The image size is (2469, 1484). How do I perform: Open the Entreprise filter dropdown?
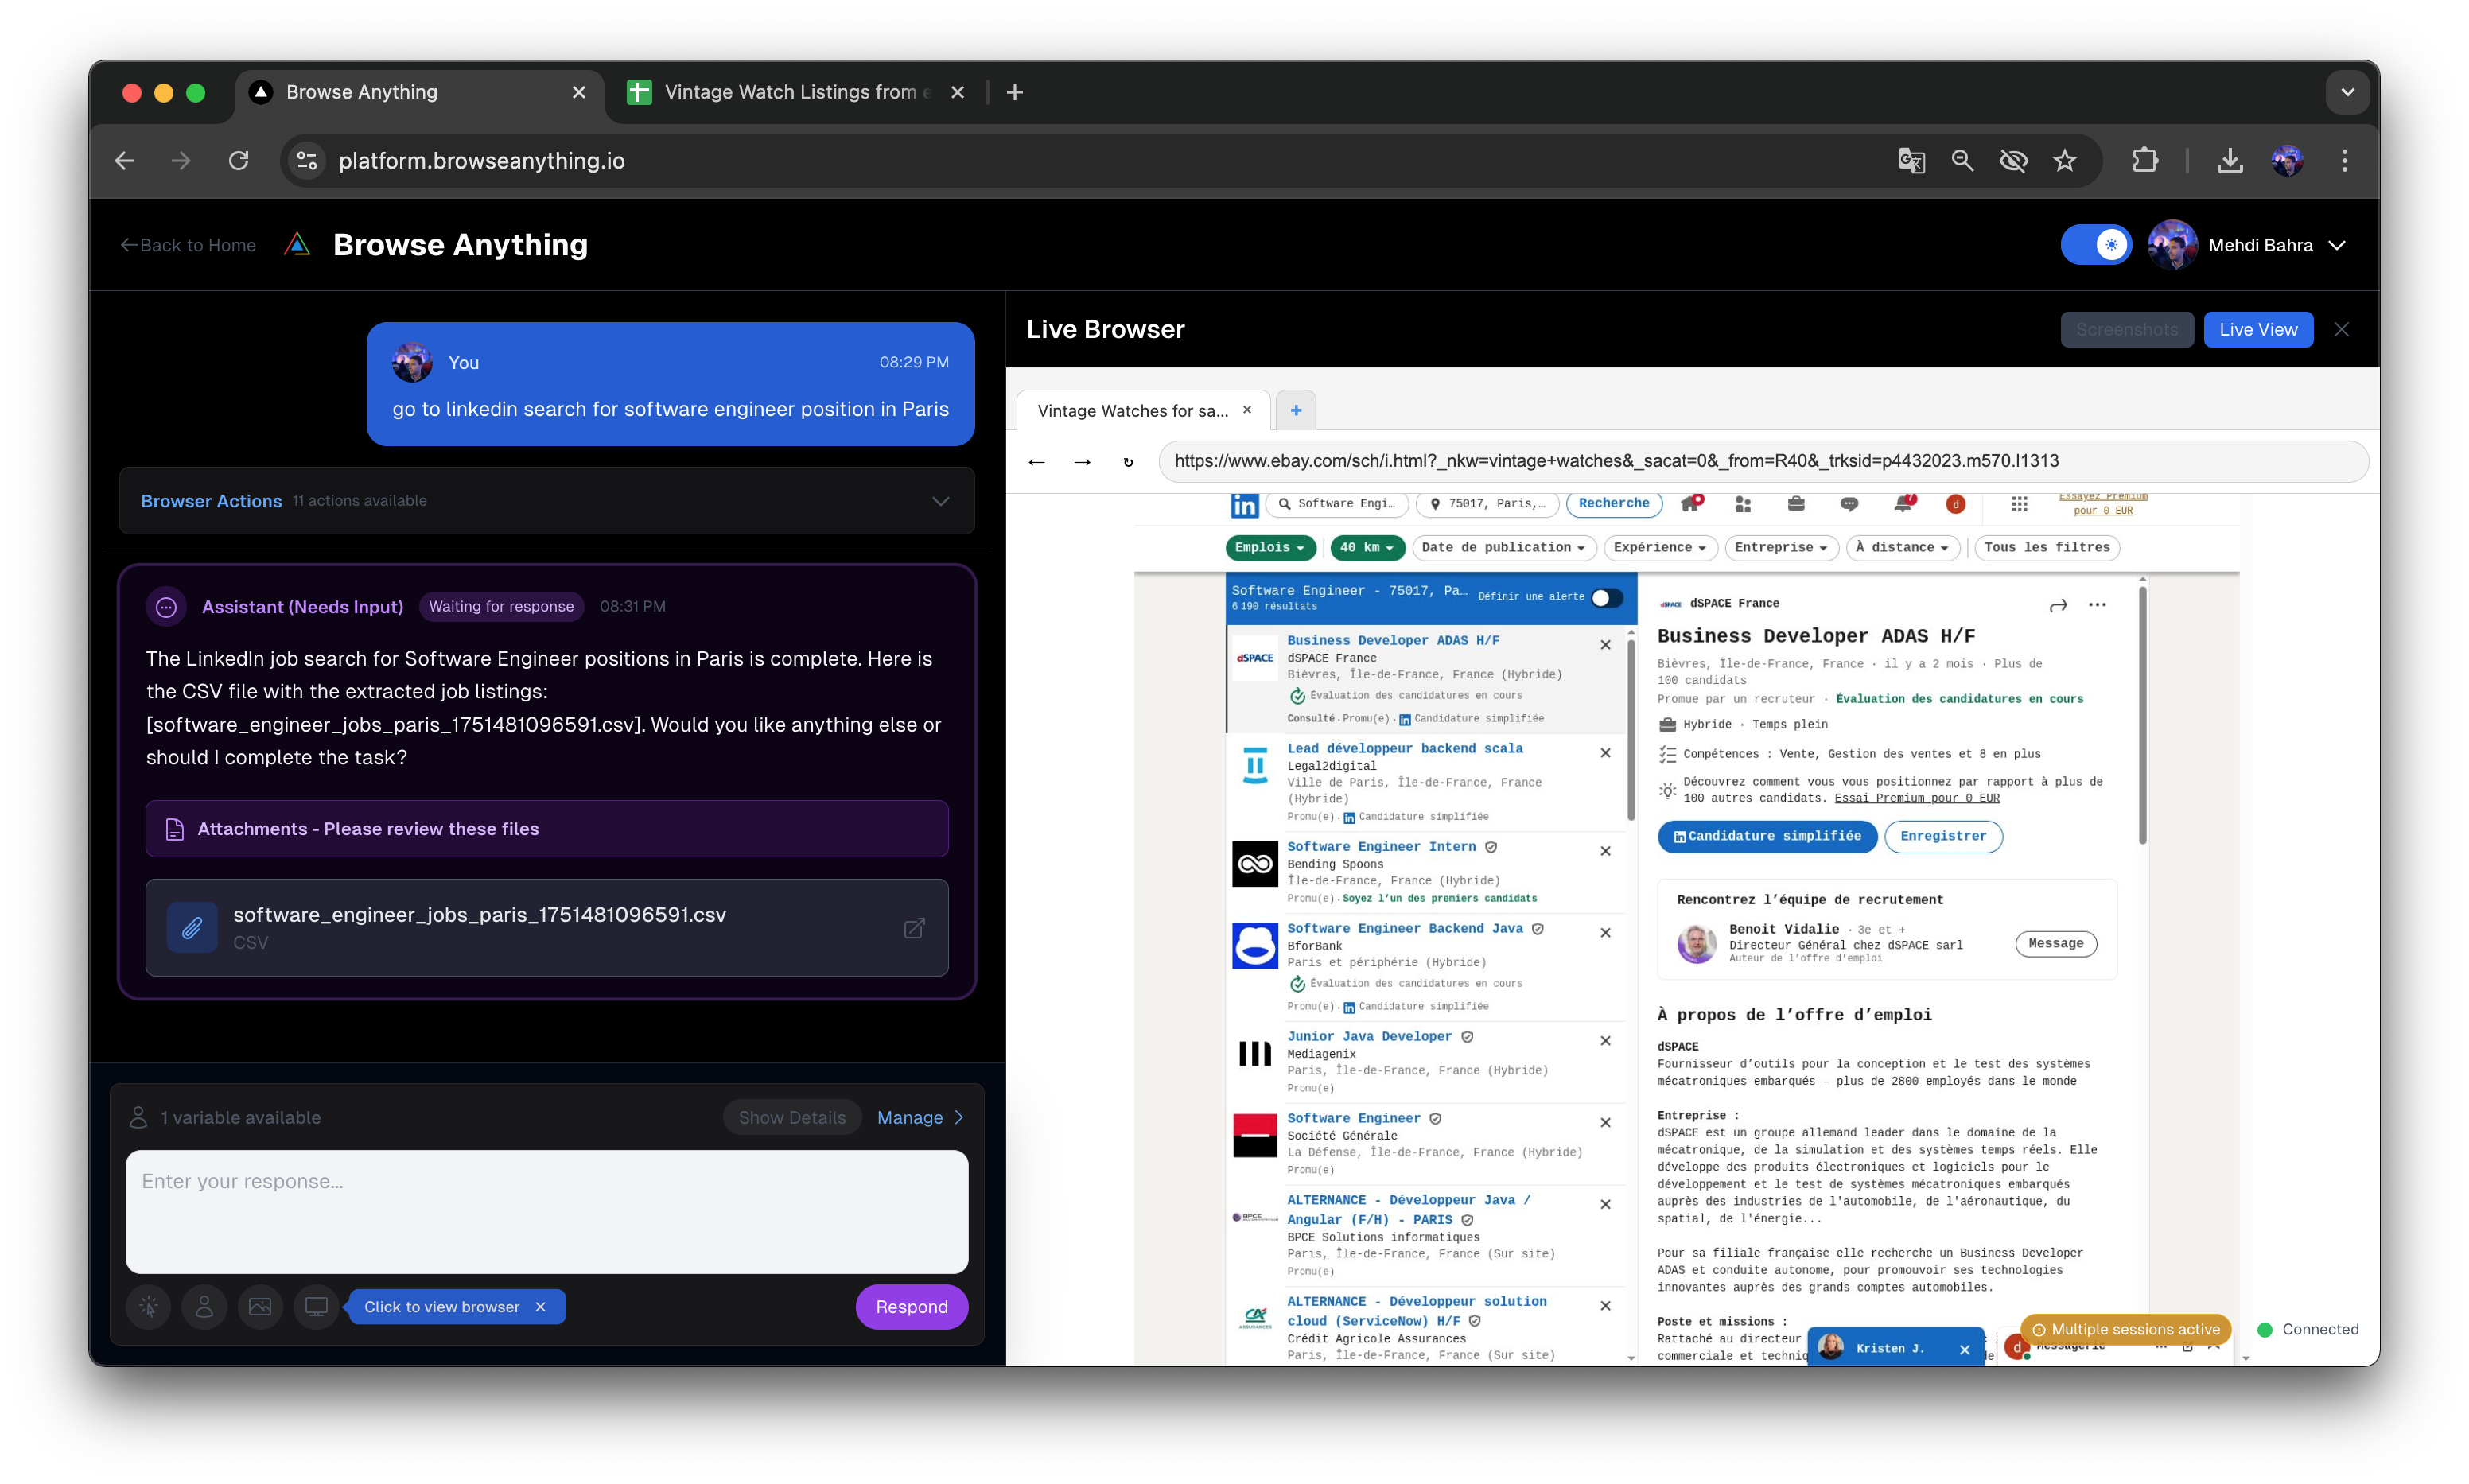[x=1781, y=547]
